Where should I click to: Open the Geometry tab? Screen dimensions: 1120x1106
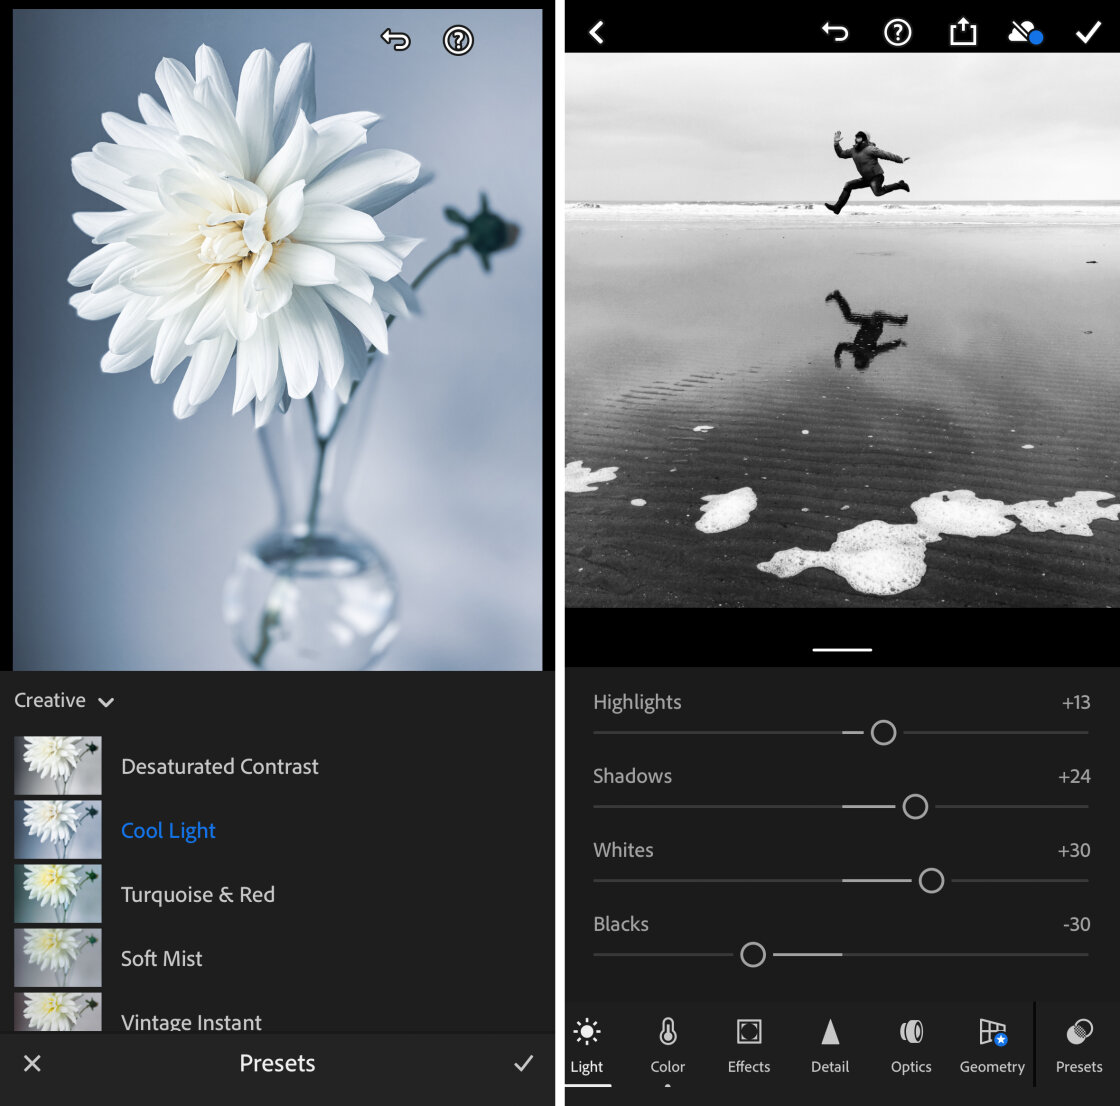coord(992,1046)
